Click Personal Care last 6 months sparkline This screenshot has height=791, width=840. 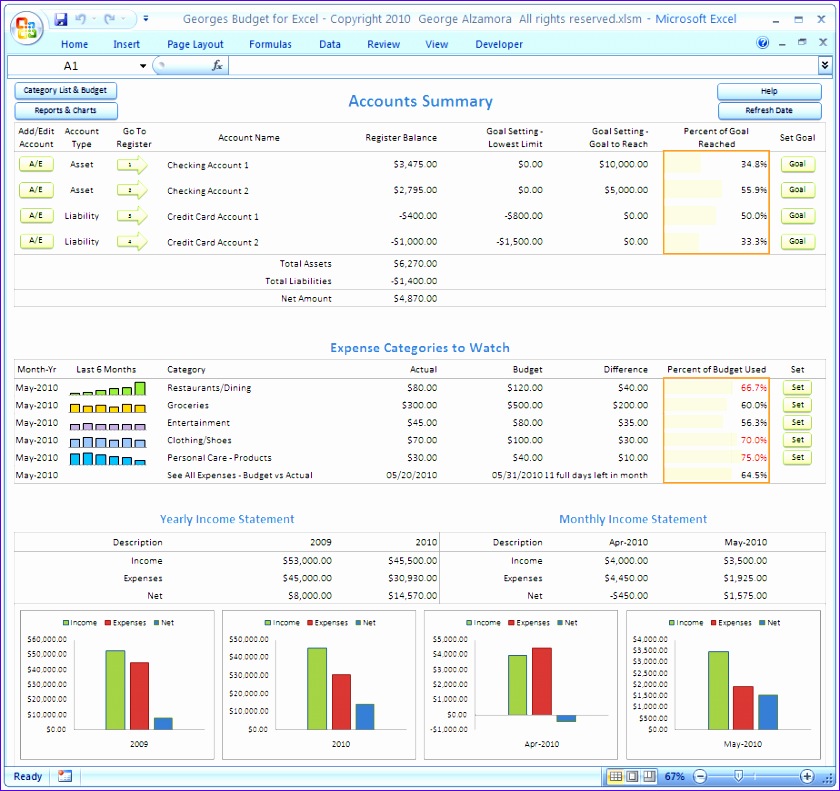coord(108,458)
